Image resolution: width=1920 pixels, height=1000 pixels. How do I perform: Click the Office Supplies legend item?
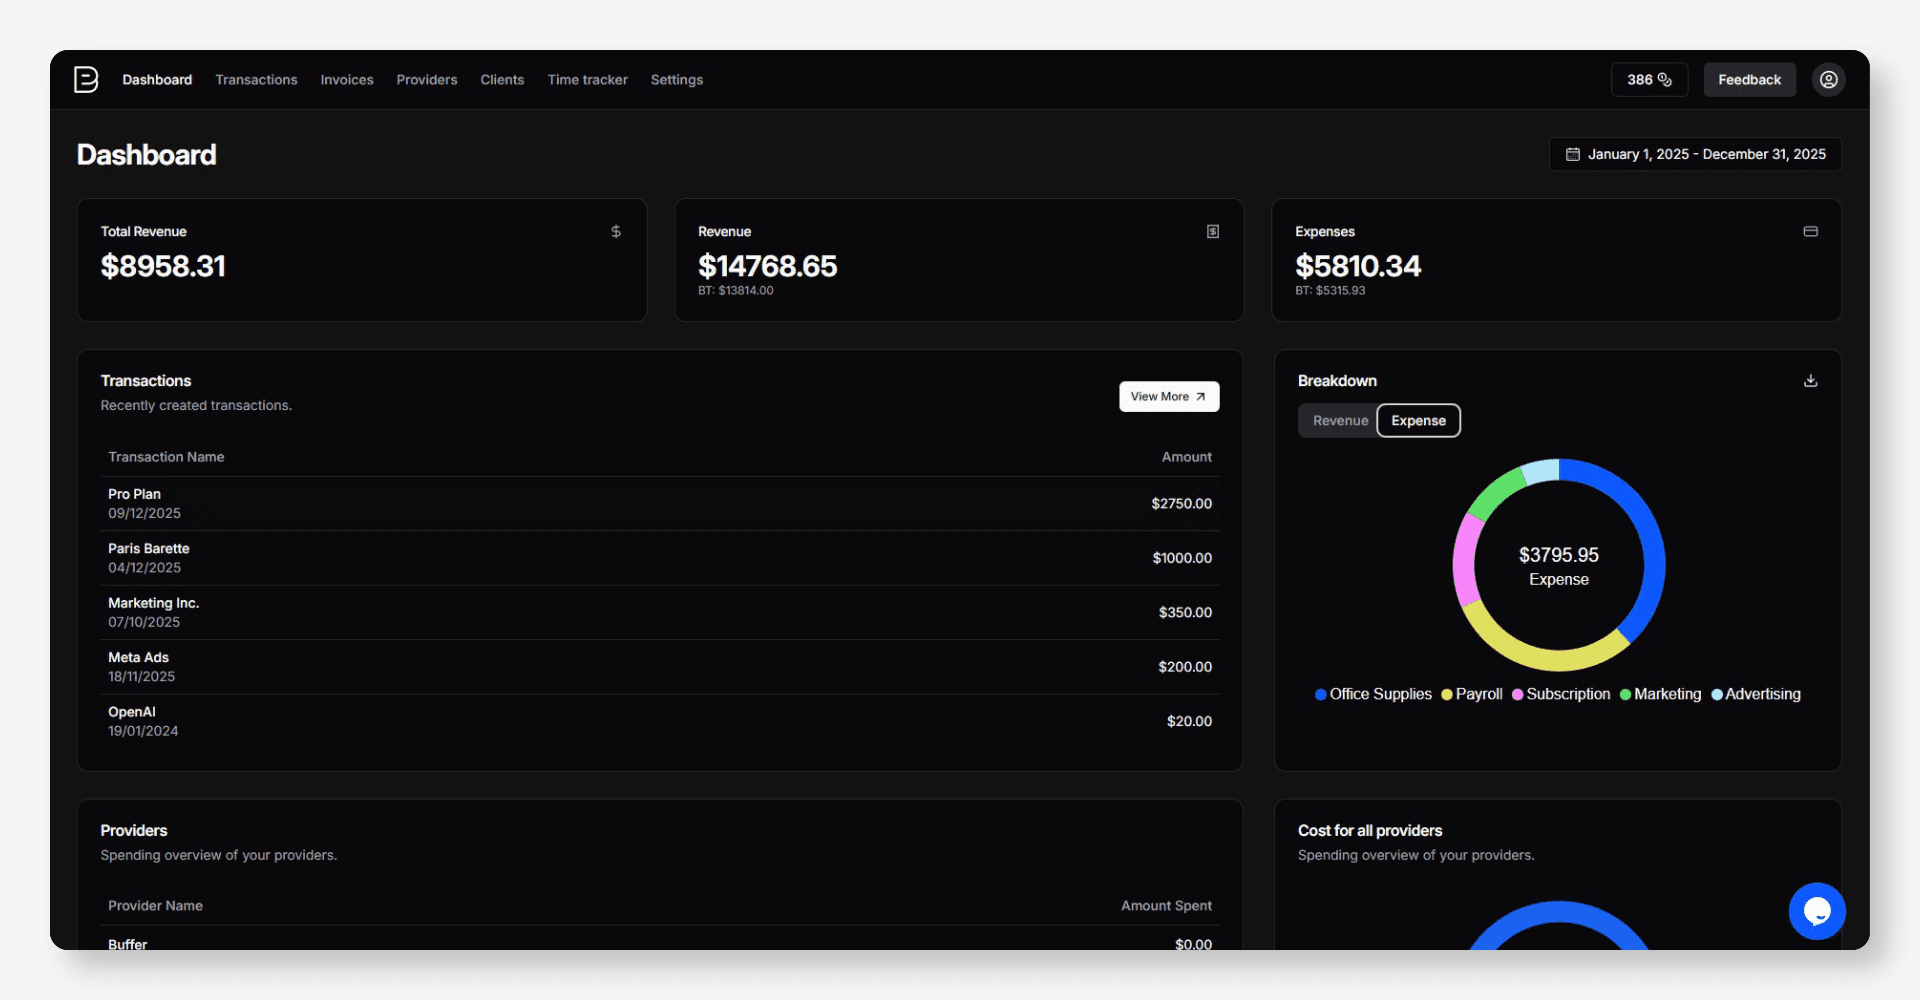coord(1373,694)
